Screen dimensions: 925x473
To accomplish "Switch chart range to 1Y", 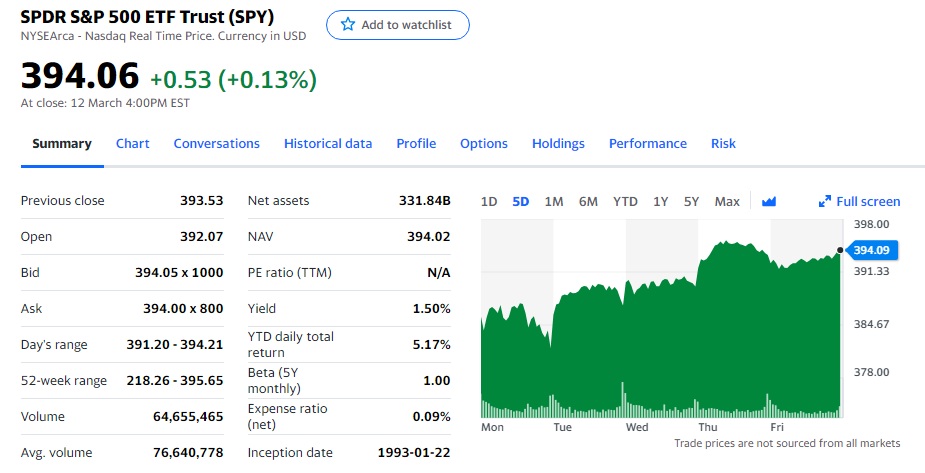I will (661, 202).
